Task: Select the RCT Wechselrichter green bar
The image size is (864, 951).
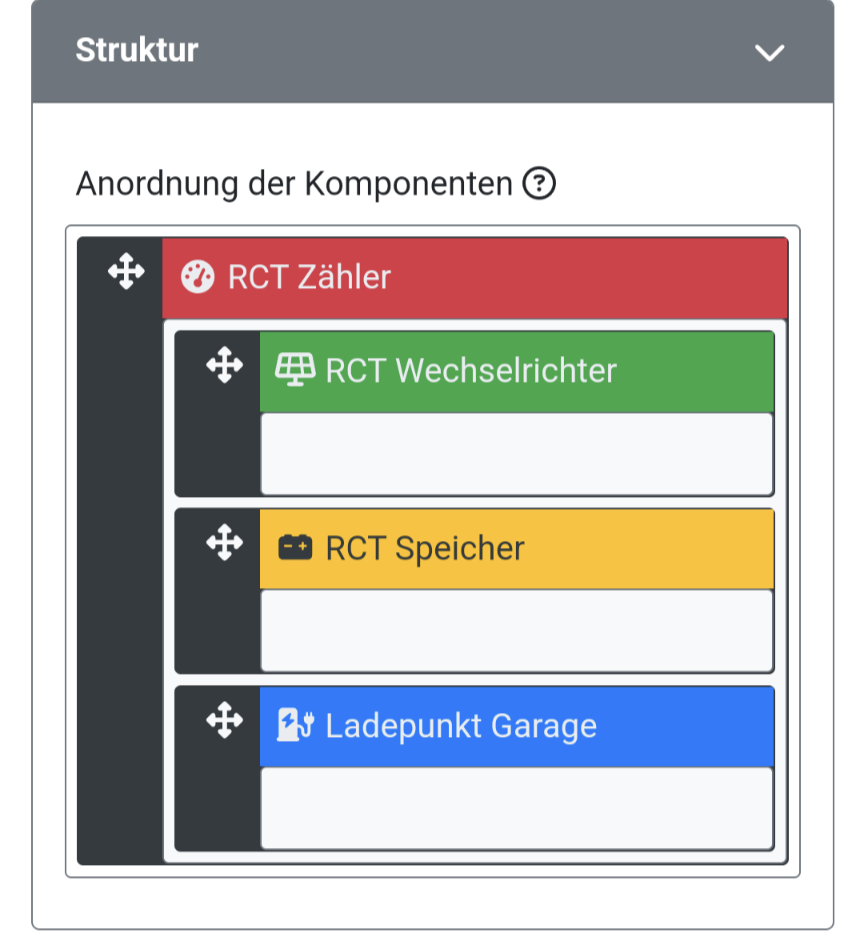Action: click(x=517, y=371)
